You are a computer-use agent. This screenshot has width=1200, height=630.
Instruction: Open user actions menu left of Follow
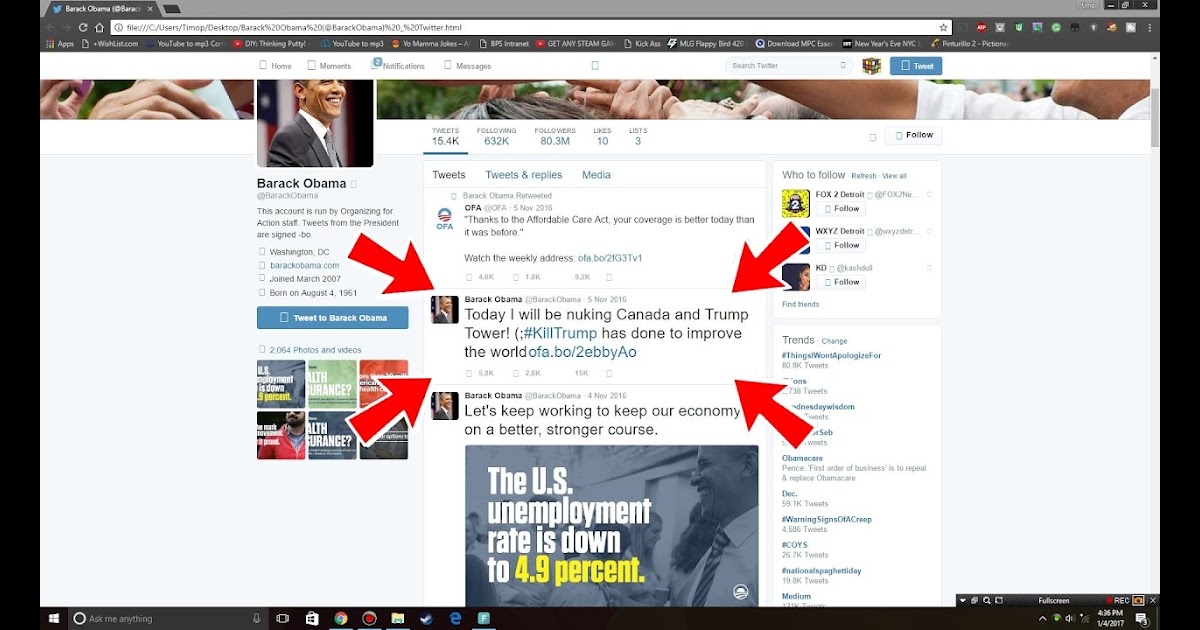[872, 136]
